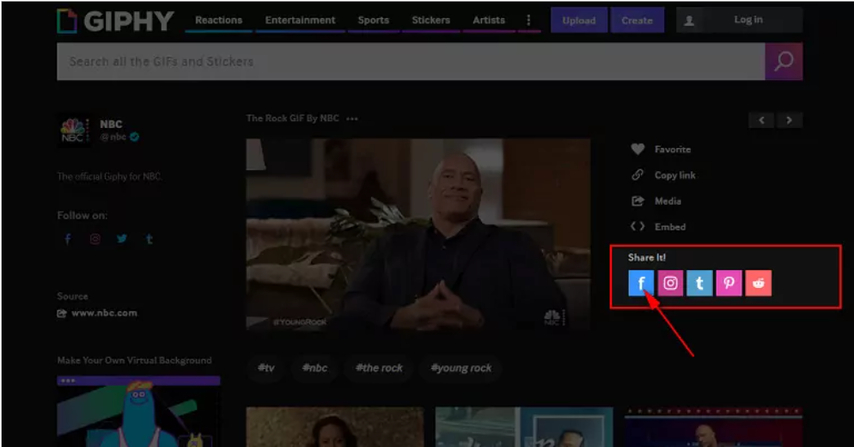Screen dimensions: 854x447
Task: Click the Create button
Action: pos(637,20)
